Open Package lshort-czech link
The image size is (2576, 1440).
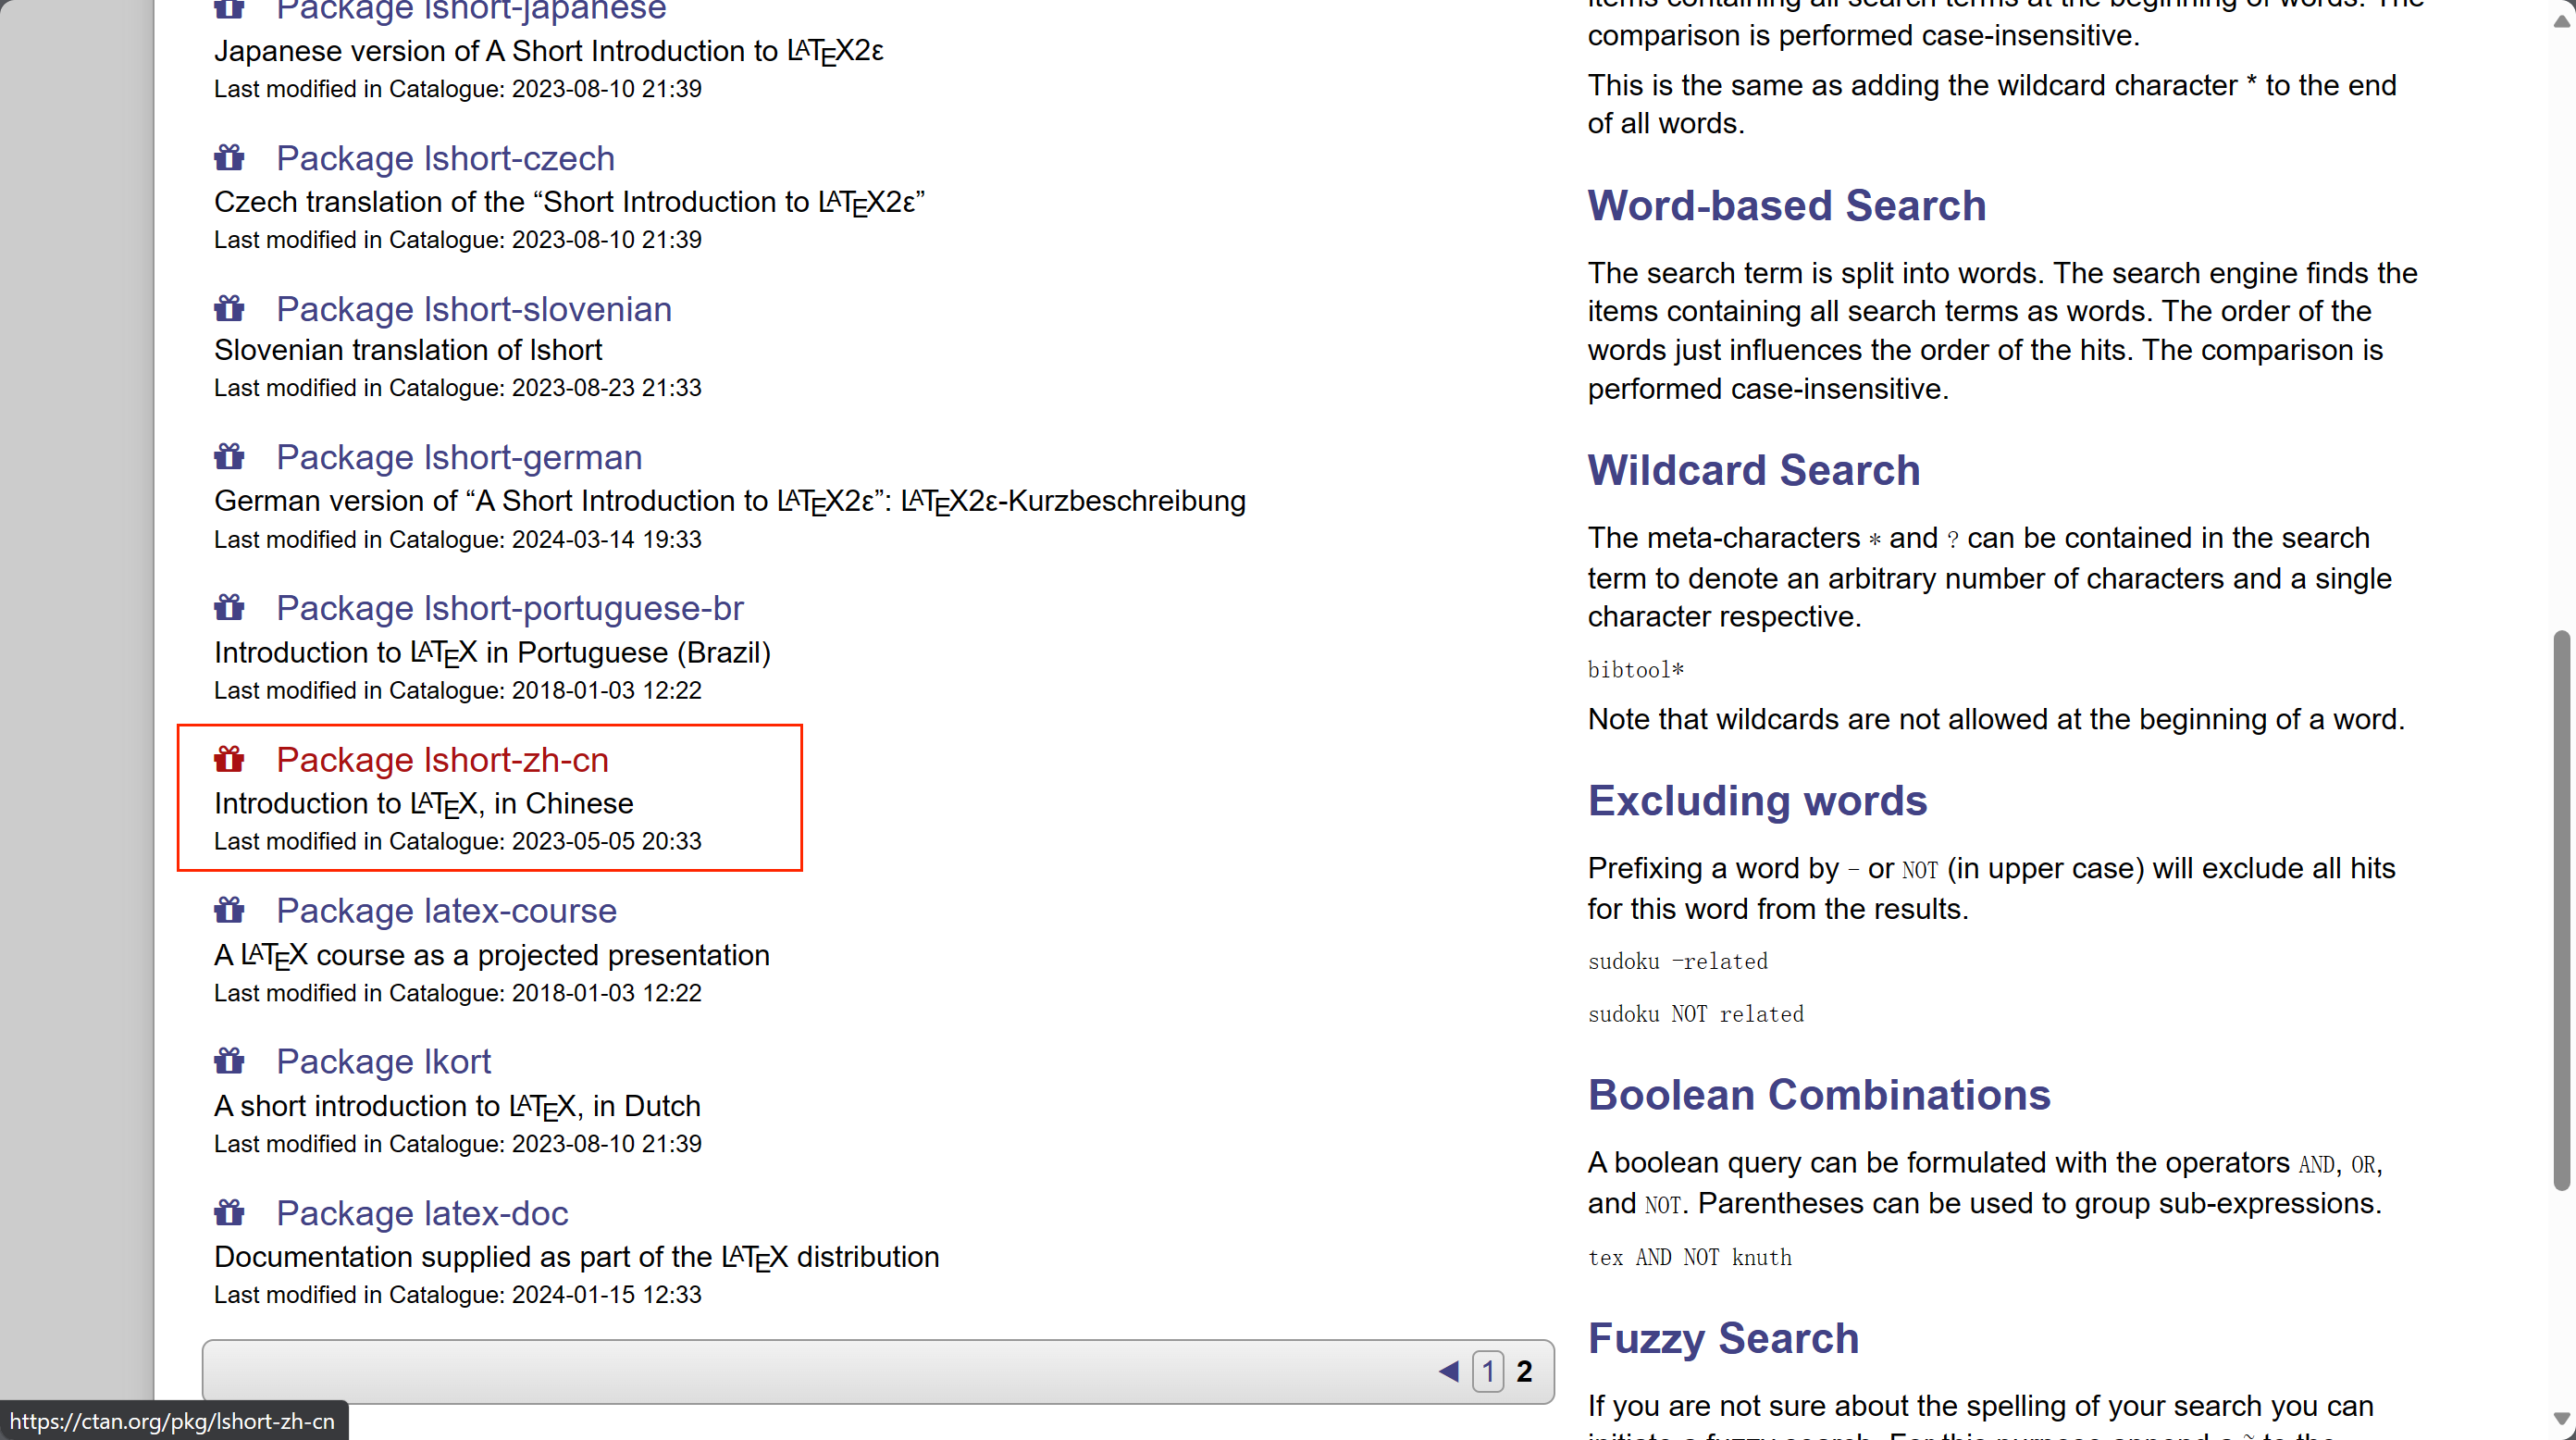tap(445, 158)
